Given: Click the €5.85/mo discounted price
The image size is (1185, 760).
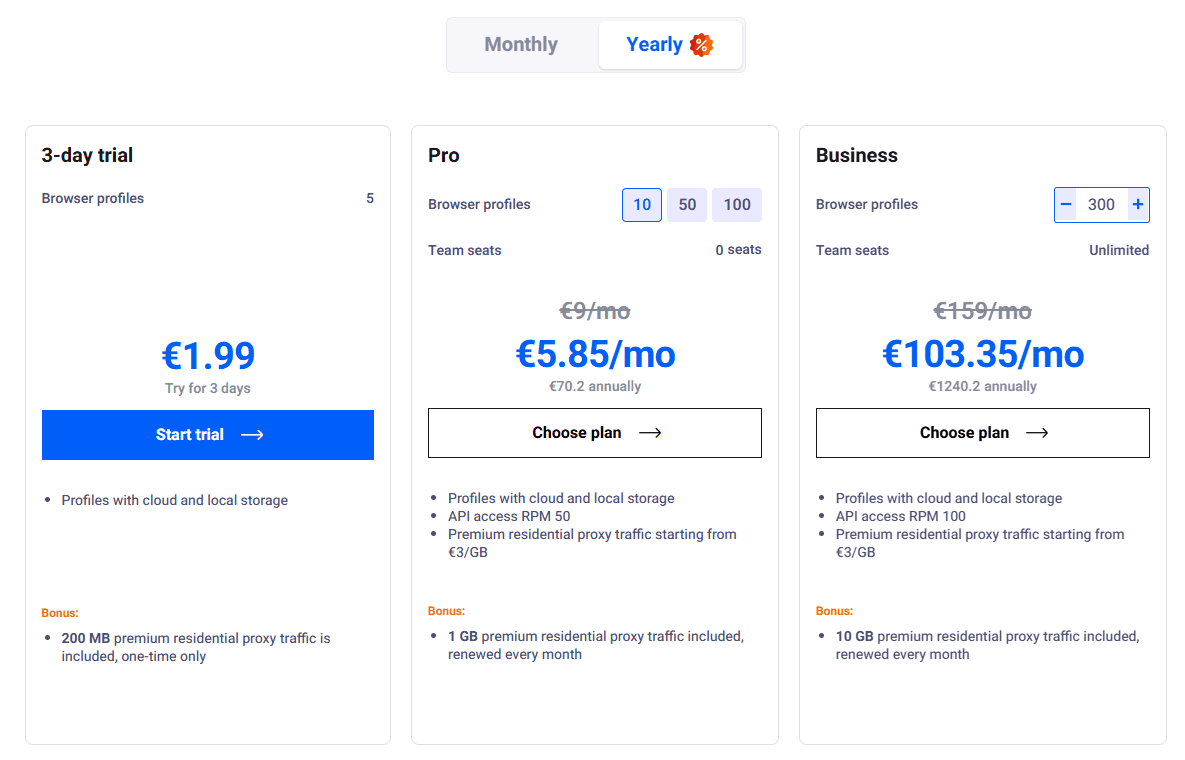Looking at the screenshot, I should pyautogui.click(x=595, y=354).
